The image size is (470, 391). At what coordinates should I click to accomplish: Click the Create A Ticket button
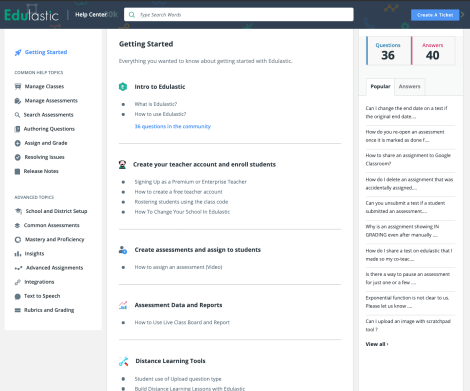pyautogui.click(x=435, y=15)
